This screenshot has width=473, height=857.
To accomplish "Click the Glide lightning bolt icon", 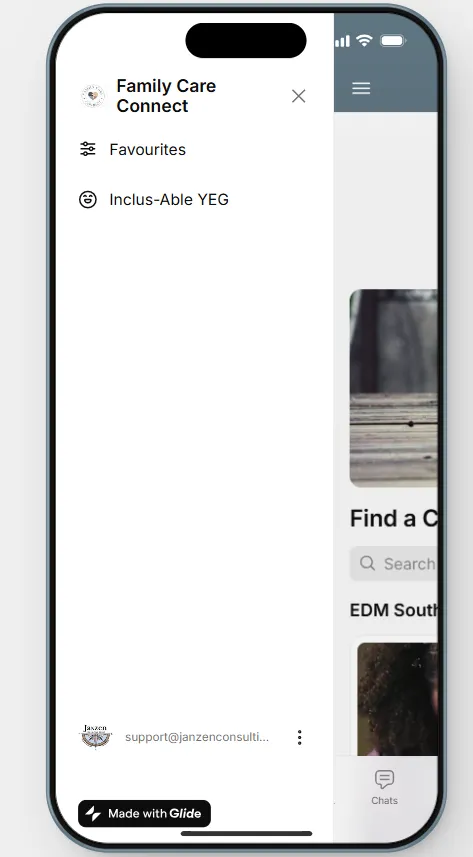I will click(93, 813).
